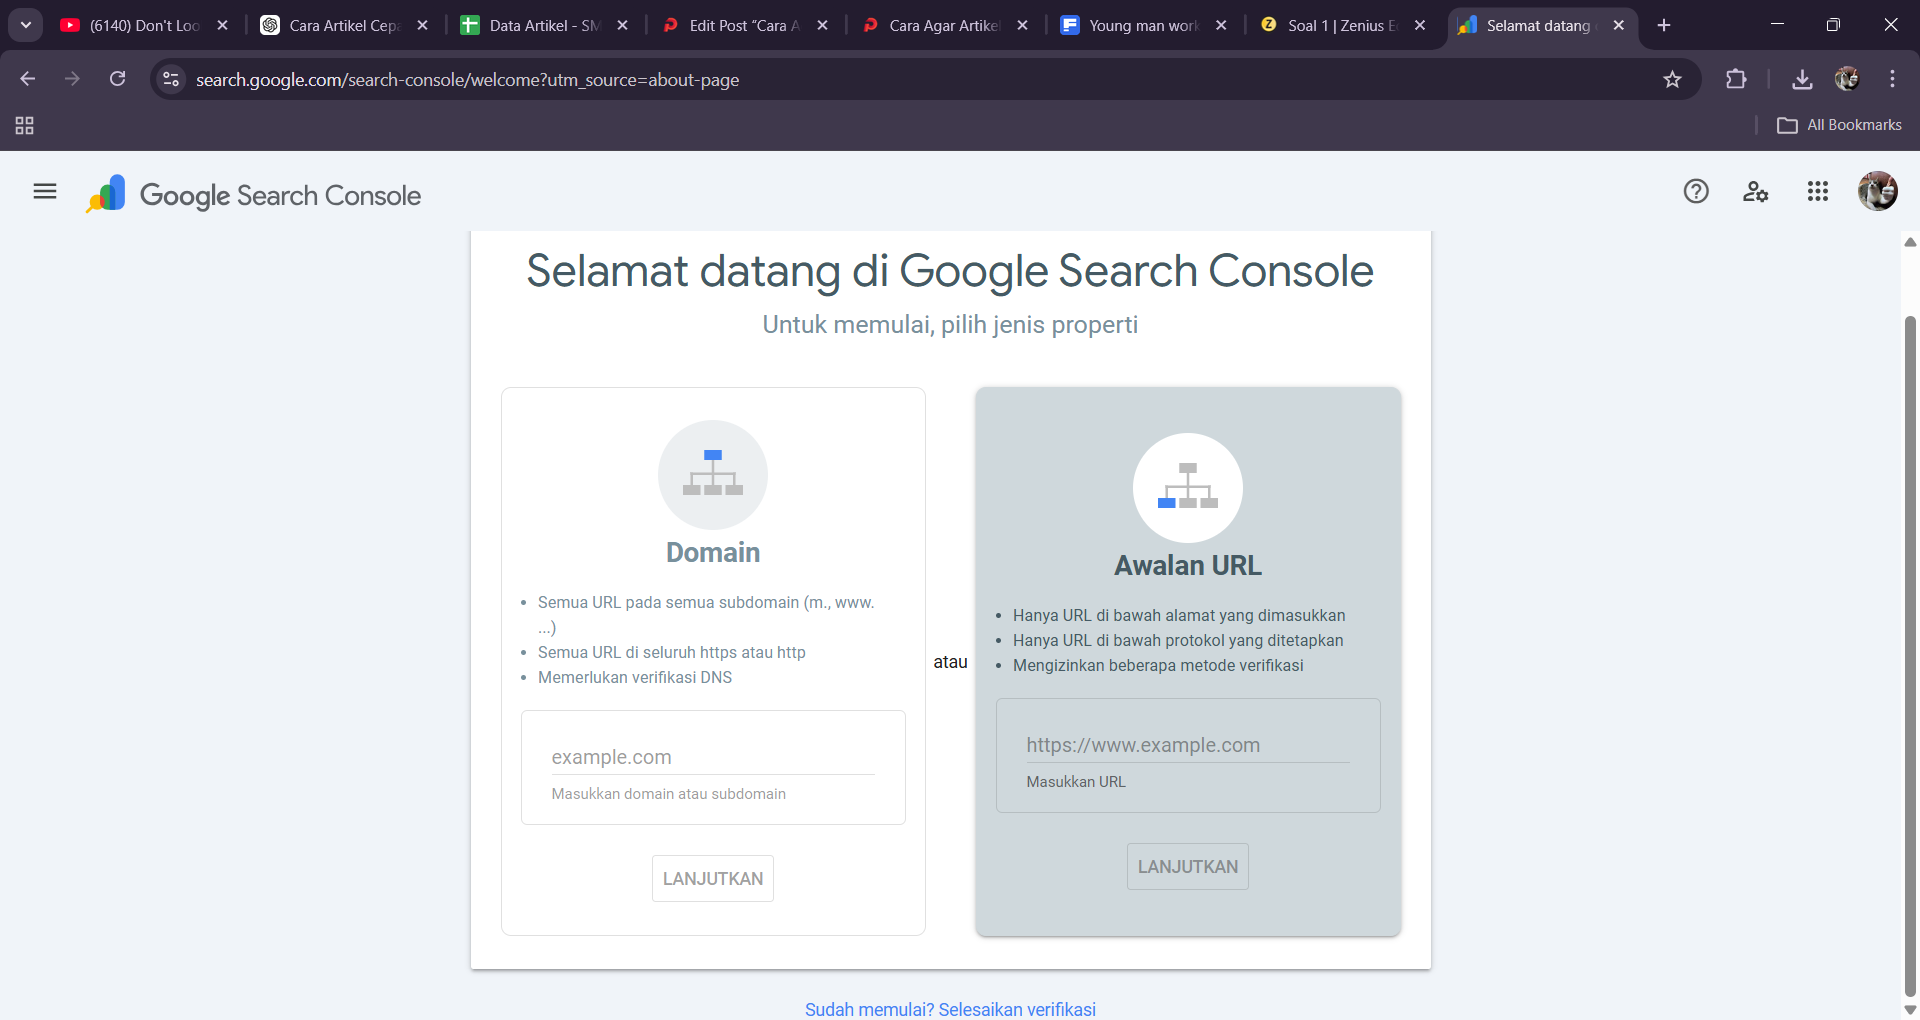The height and width of the screenshot is (1020, 1920).
Task: Click the page vertical scrollbar
Action: [1910, 655]
